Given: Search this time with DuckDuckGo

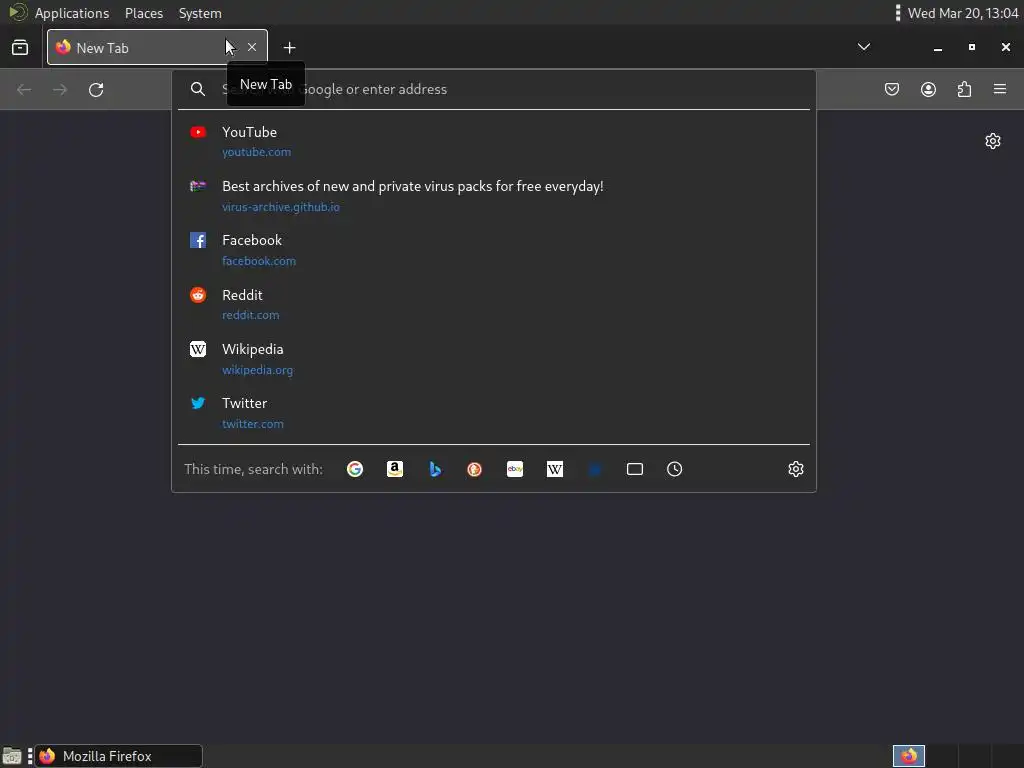Looking at the screenshot, I should pyautogui.click(x=475, y=469).
